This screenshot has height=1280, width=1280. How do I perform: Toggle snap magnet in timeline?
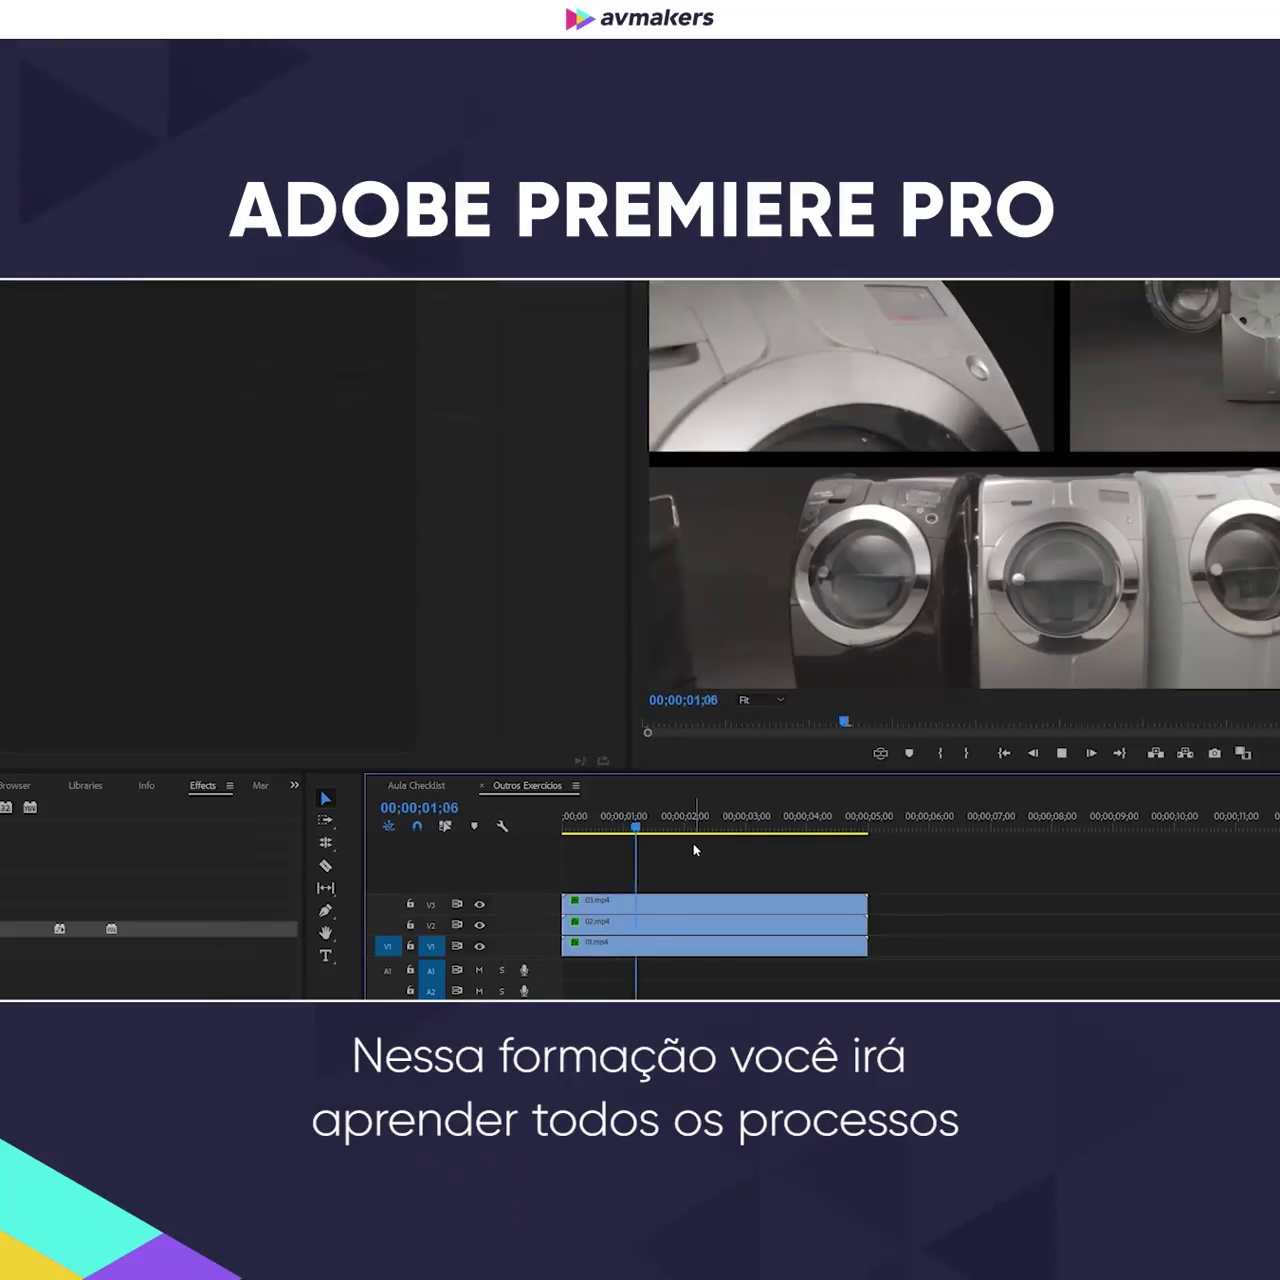point(417,826)
